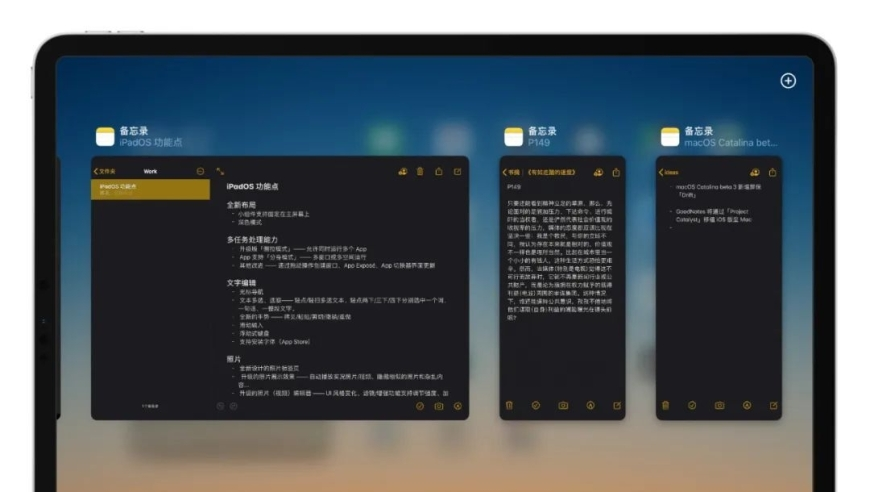Tap checklist icon in macOS Catalina window

tap(692, 405)
